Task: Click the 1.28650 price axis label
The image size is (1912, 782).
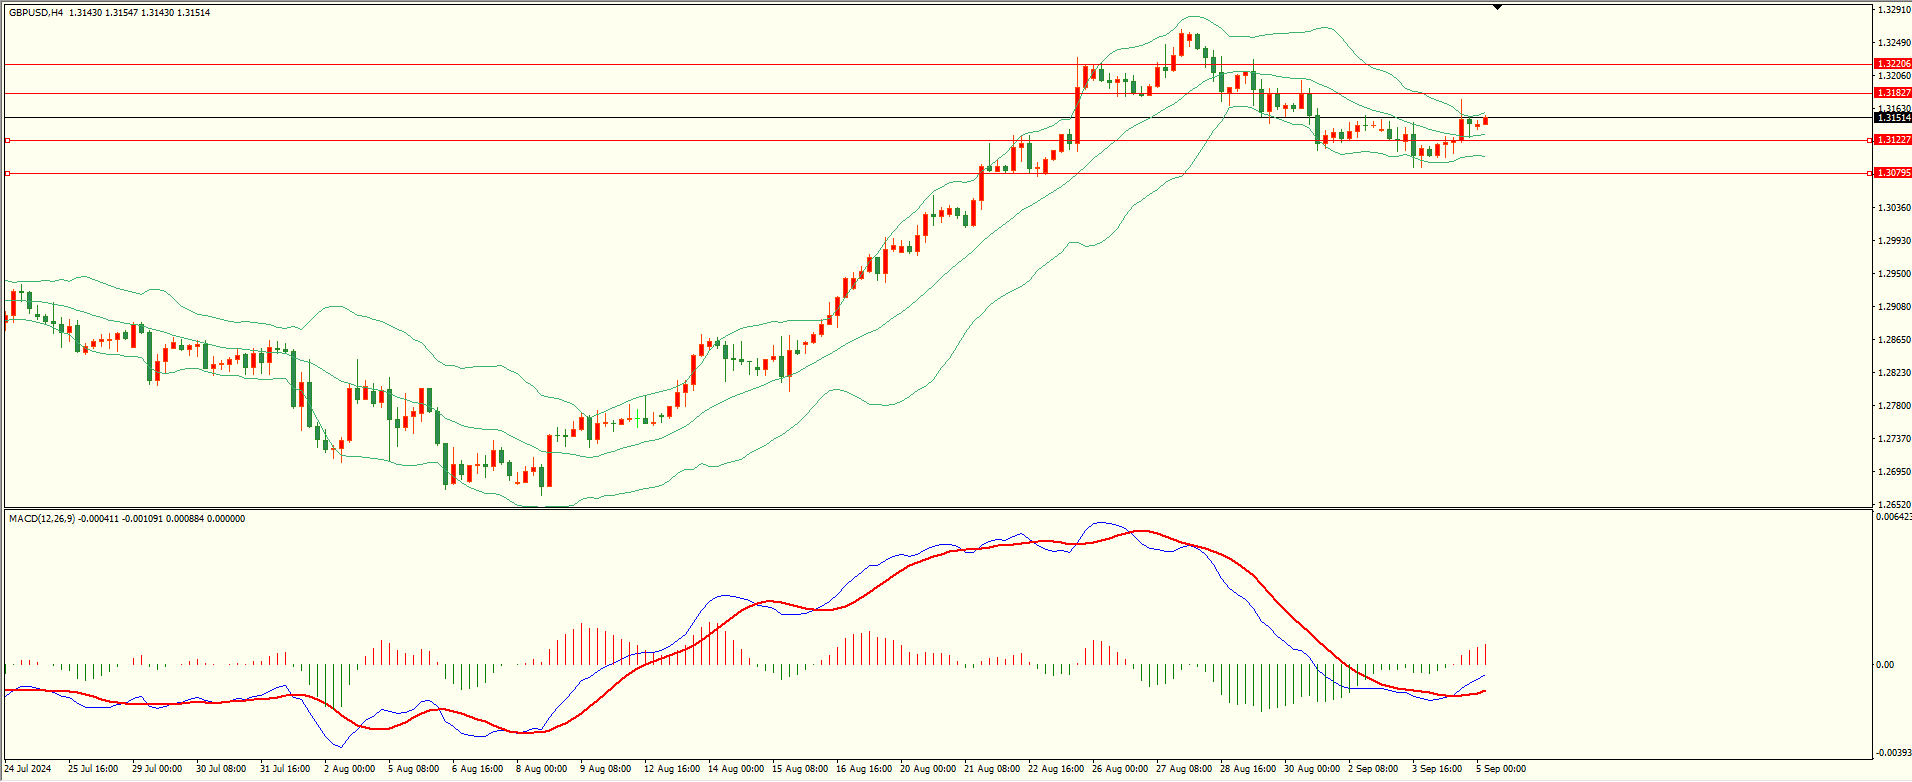Action: 1894,340
